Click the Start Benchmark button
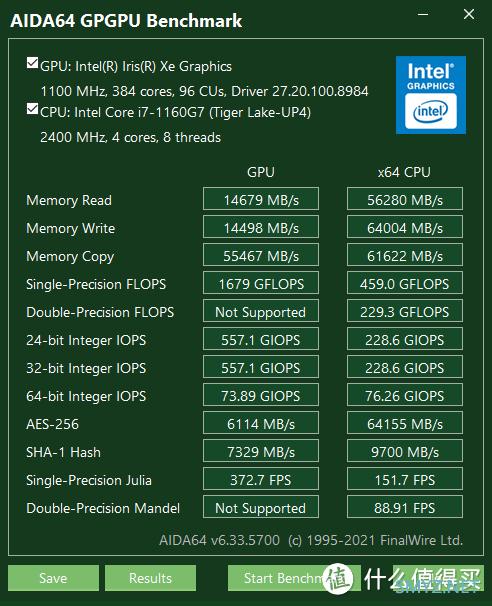Viewport: 492px width, 606px height. point(294,578)
